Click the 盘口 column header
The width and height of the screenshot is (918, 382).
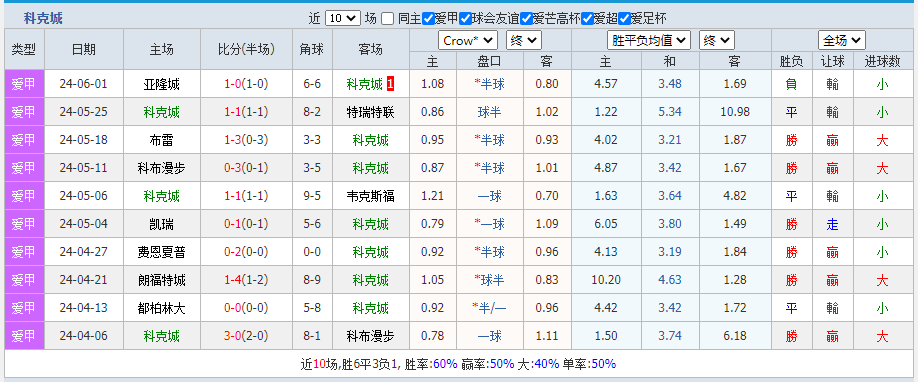[489, 60]
